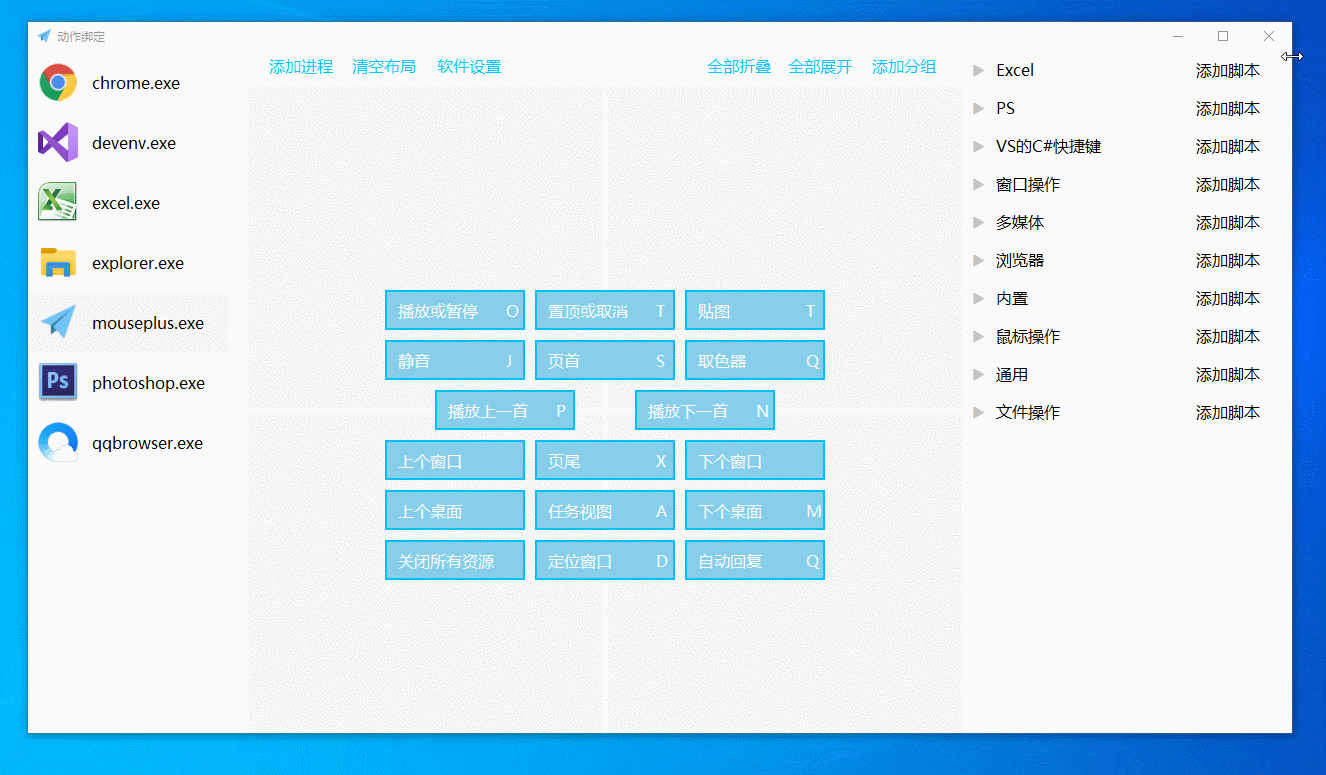
Task: Click 添加进程 to add a process
Action: [300, 66]
